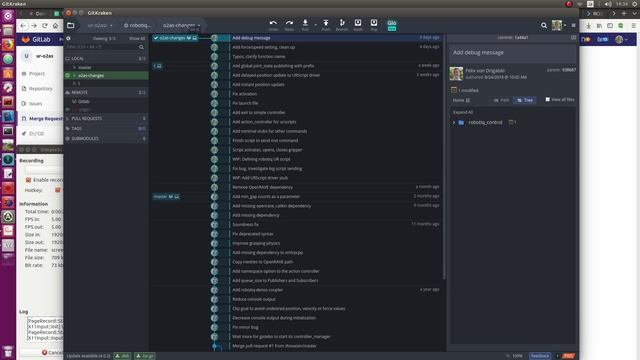
Task: Click the Redo toolbar icon in GitKraken
Action: 289,23
